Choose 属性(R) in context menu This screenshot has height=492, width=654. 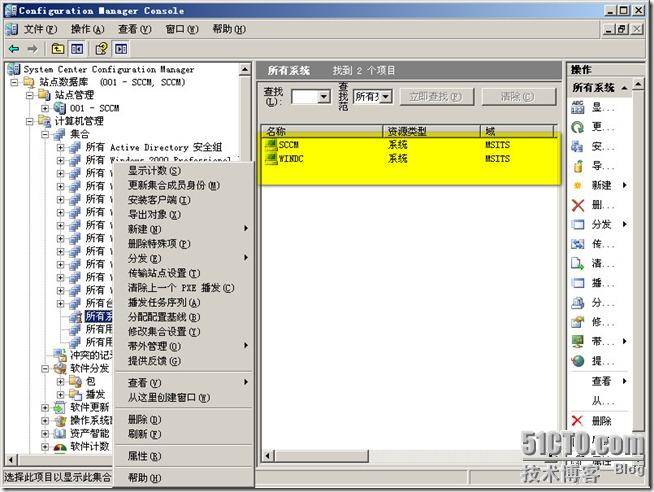coord(184,457)
